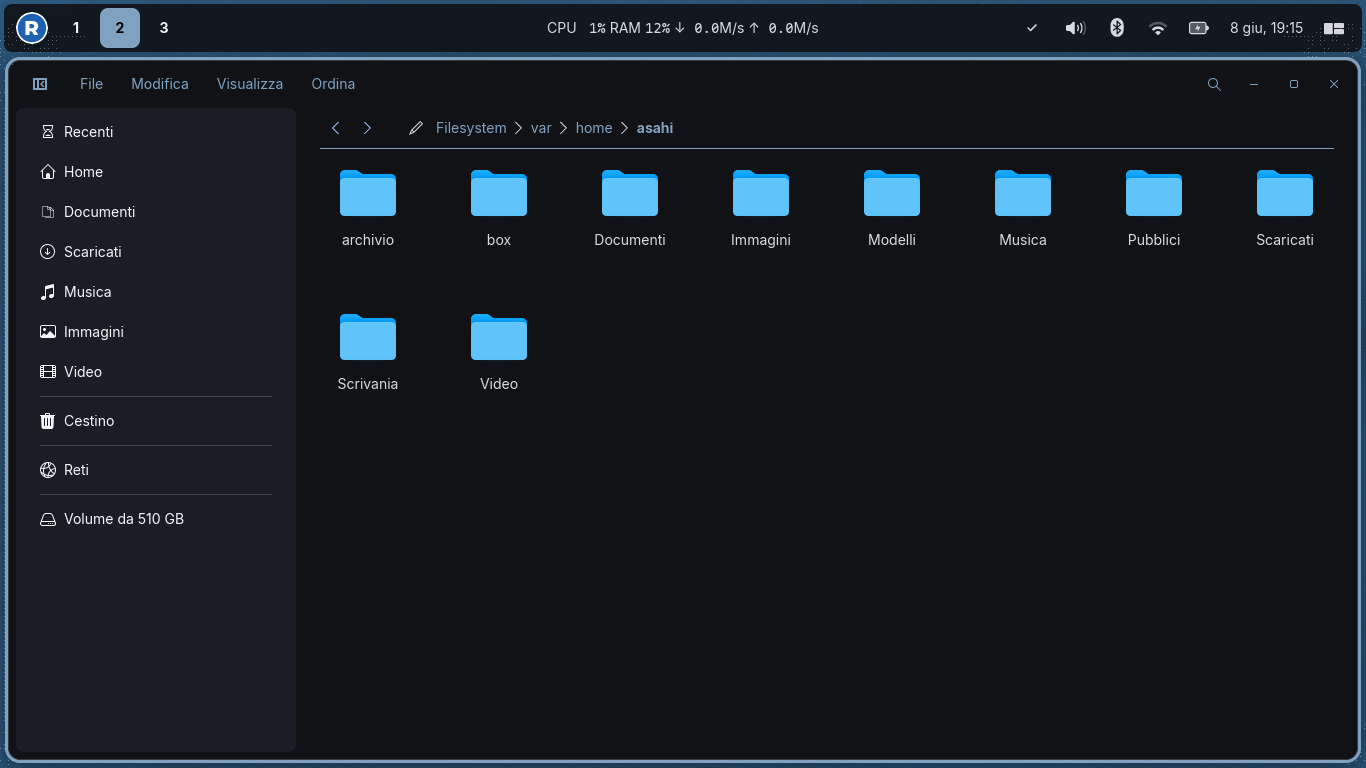Toggle the sidebar panel icon
The height and width of the screenshot is (768, 1366).
pos(40,84)
